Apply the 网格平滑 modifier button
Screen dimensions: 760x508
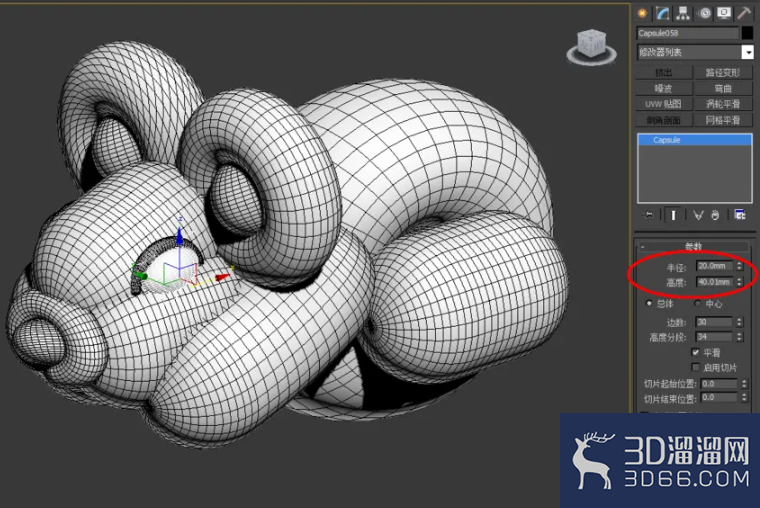pyautogui.click(x=723, y=120)
